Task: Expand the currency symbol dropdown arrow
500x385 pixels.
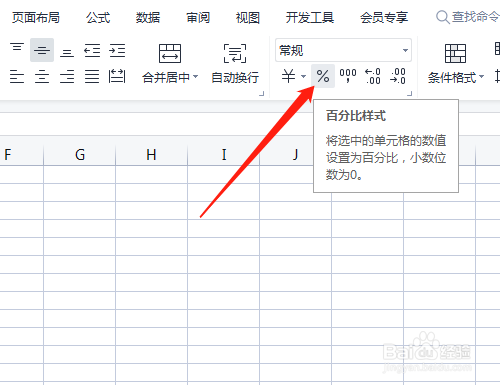Action: click(x=303, y=76)
